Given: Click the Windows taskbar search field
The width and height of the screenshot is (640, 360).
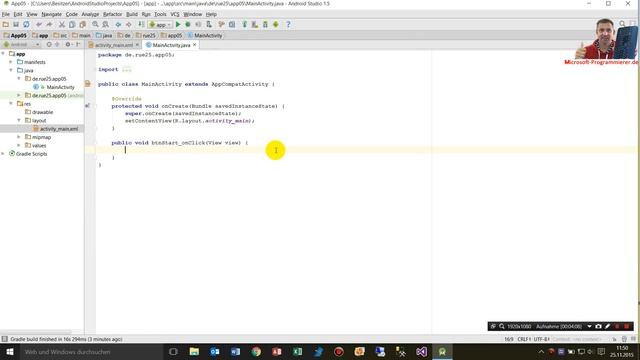Looking at the screenshot, I should click(91, 351).
